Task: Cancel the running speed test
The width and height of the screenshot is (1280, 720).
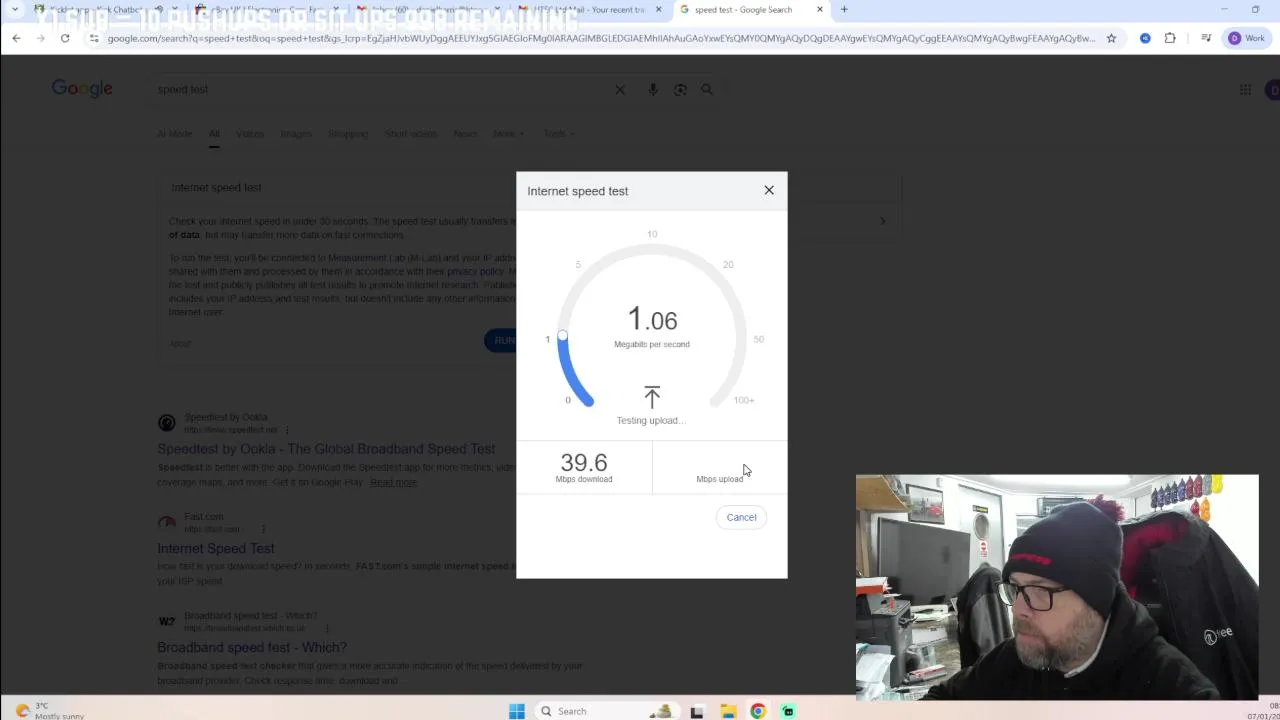Action: [x=741, y=517]
